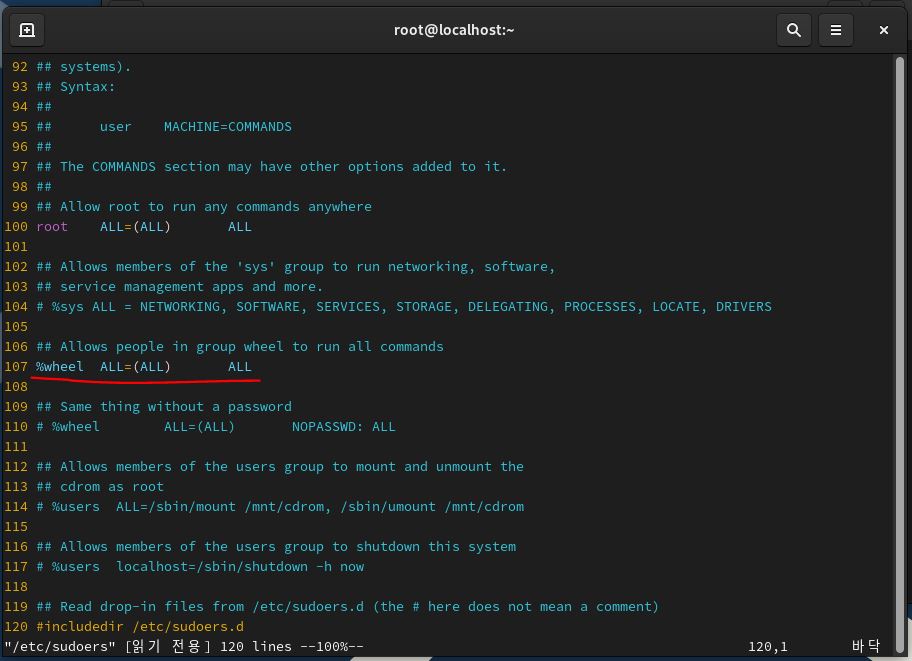The width and height of the screenshot is (912, 661).
Task: Click 'localhost=/sbin/shutdown -h now' line
Action: [x=240, y=567]
